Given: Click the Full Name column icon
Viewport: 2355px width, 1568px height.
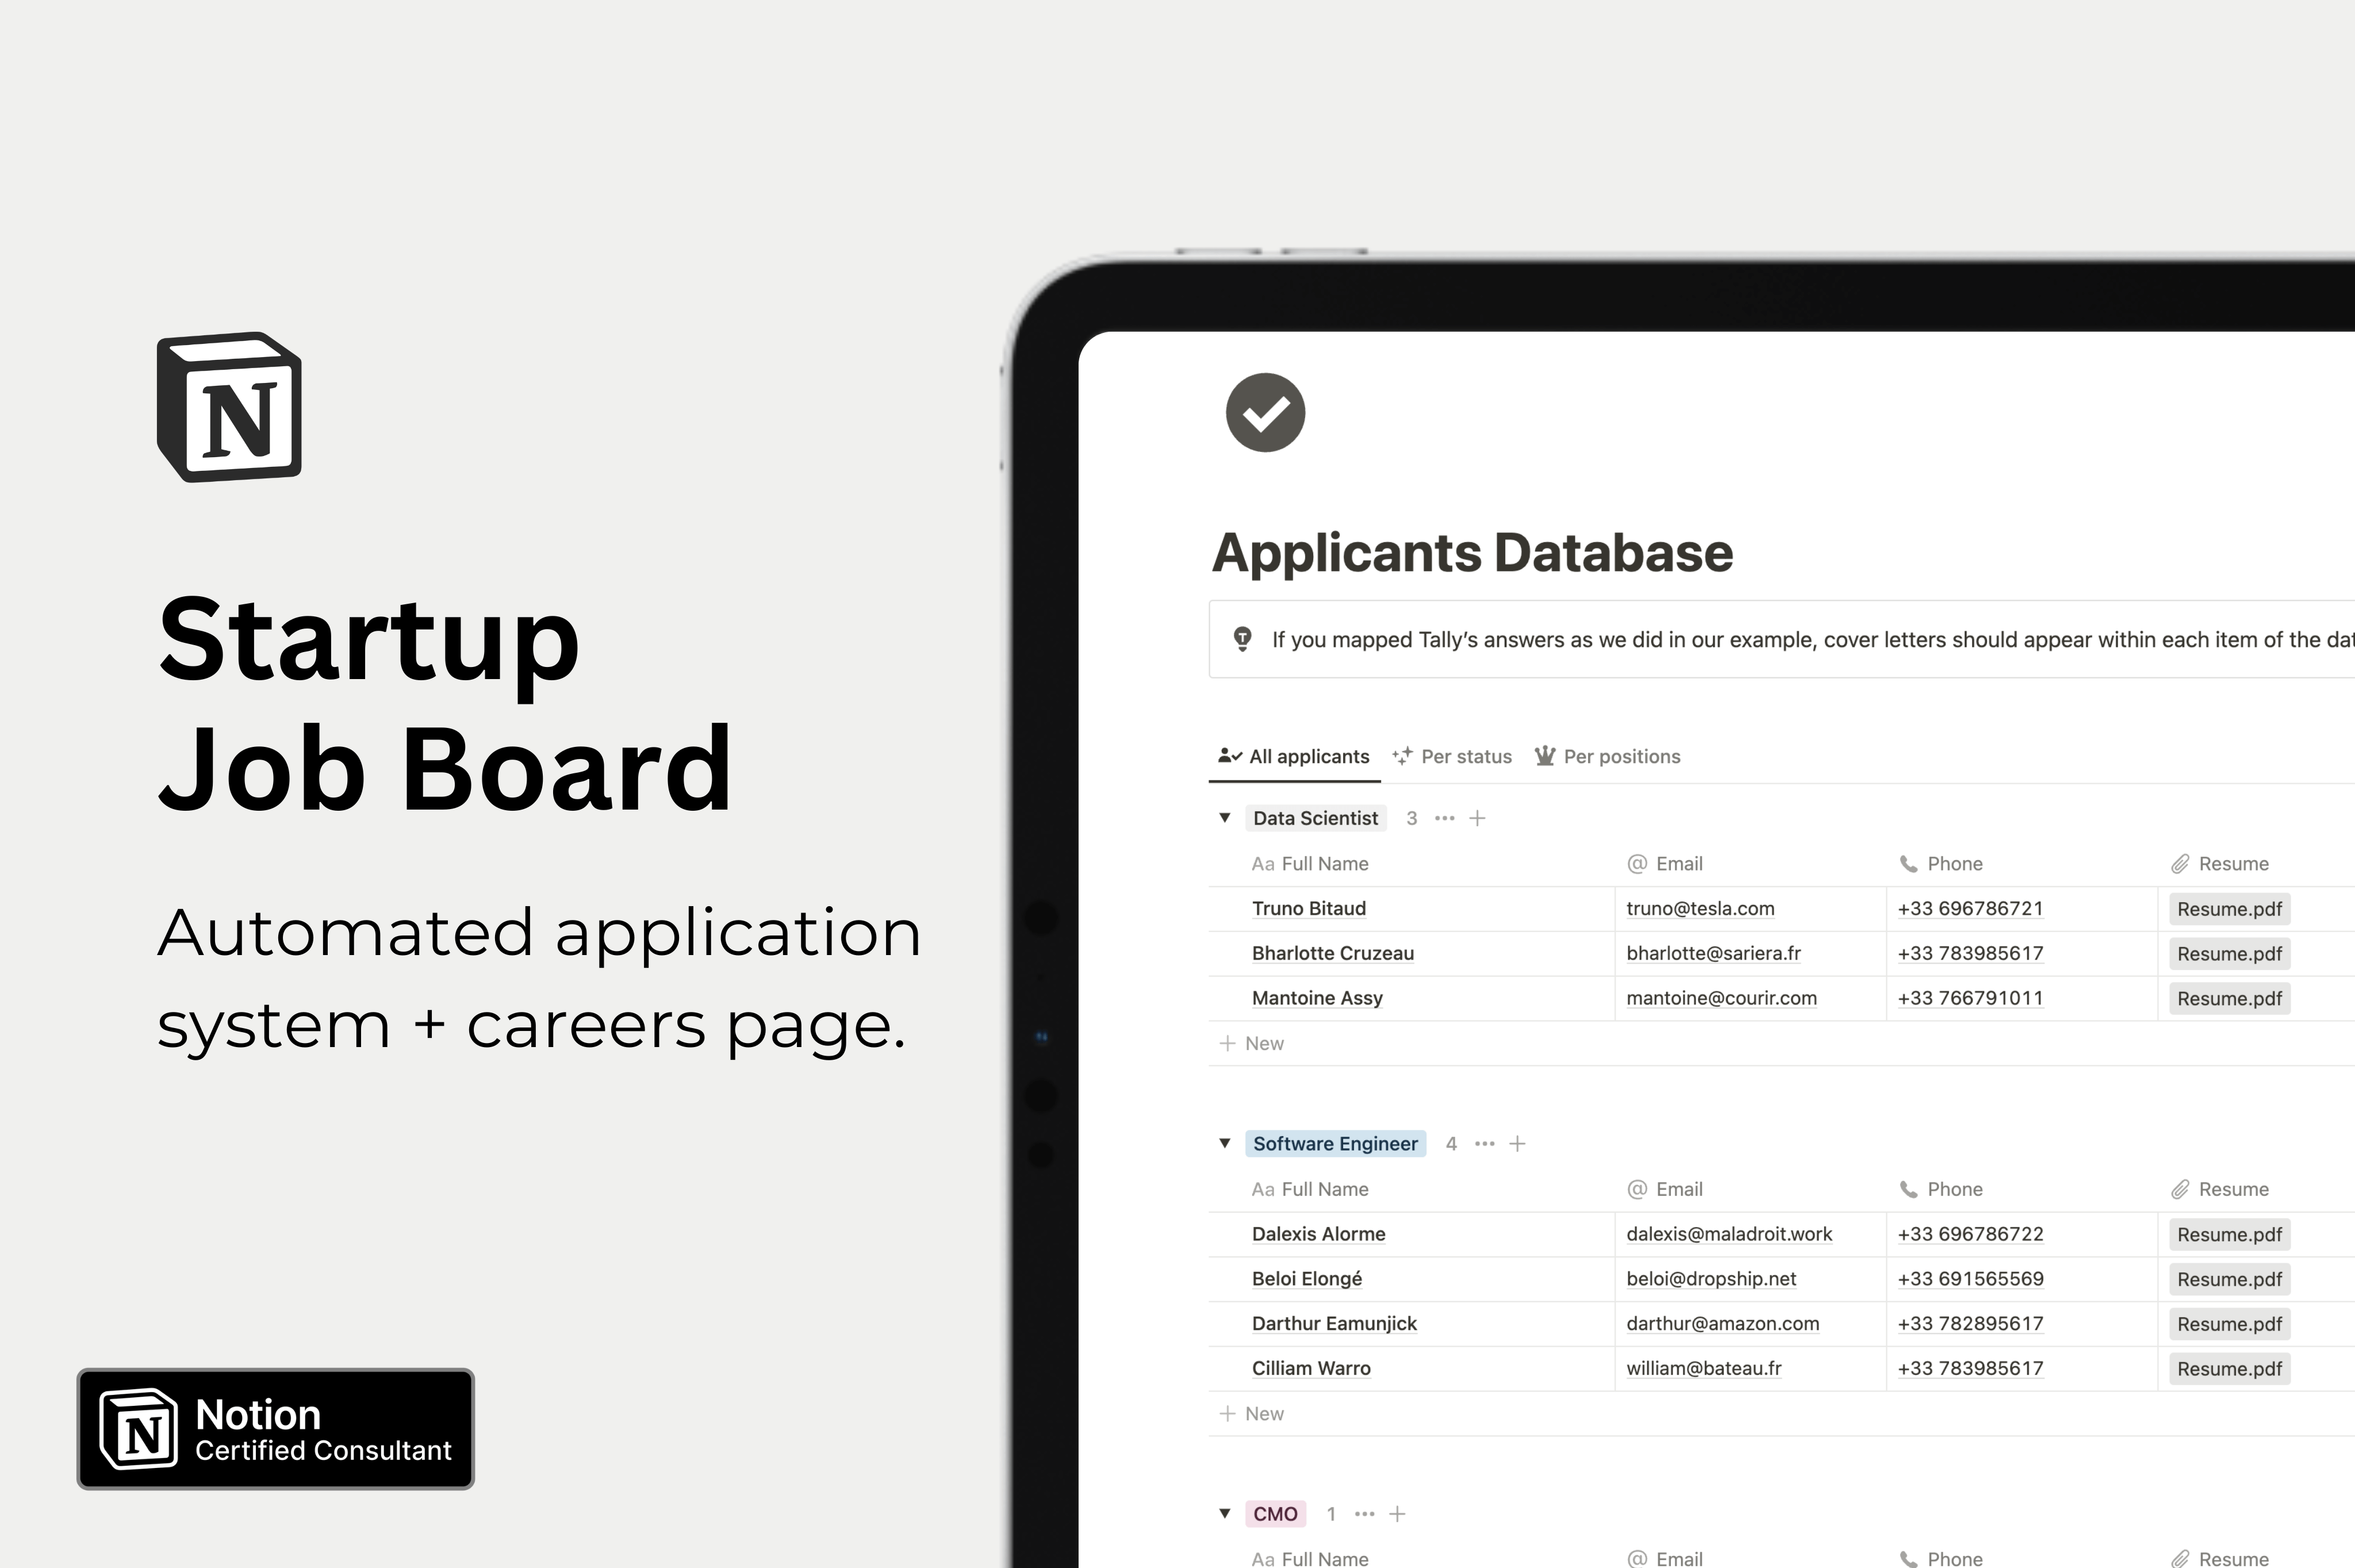Looking at the screenshot, I should click(1263, 862).
